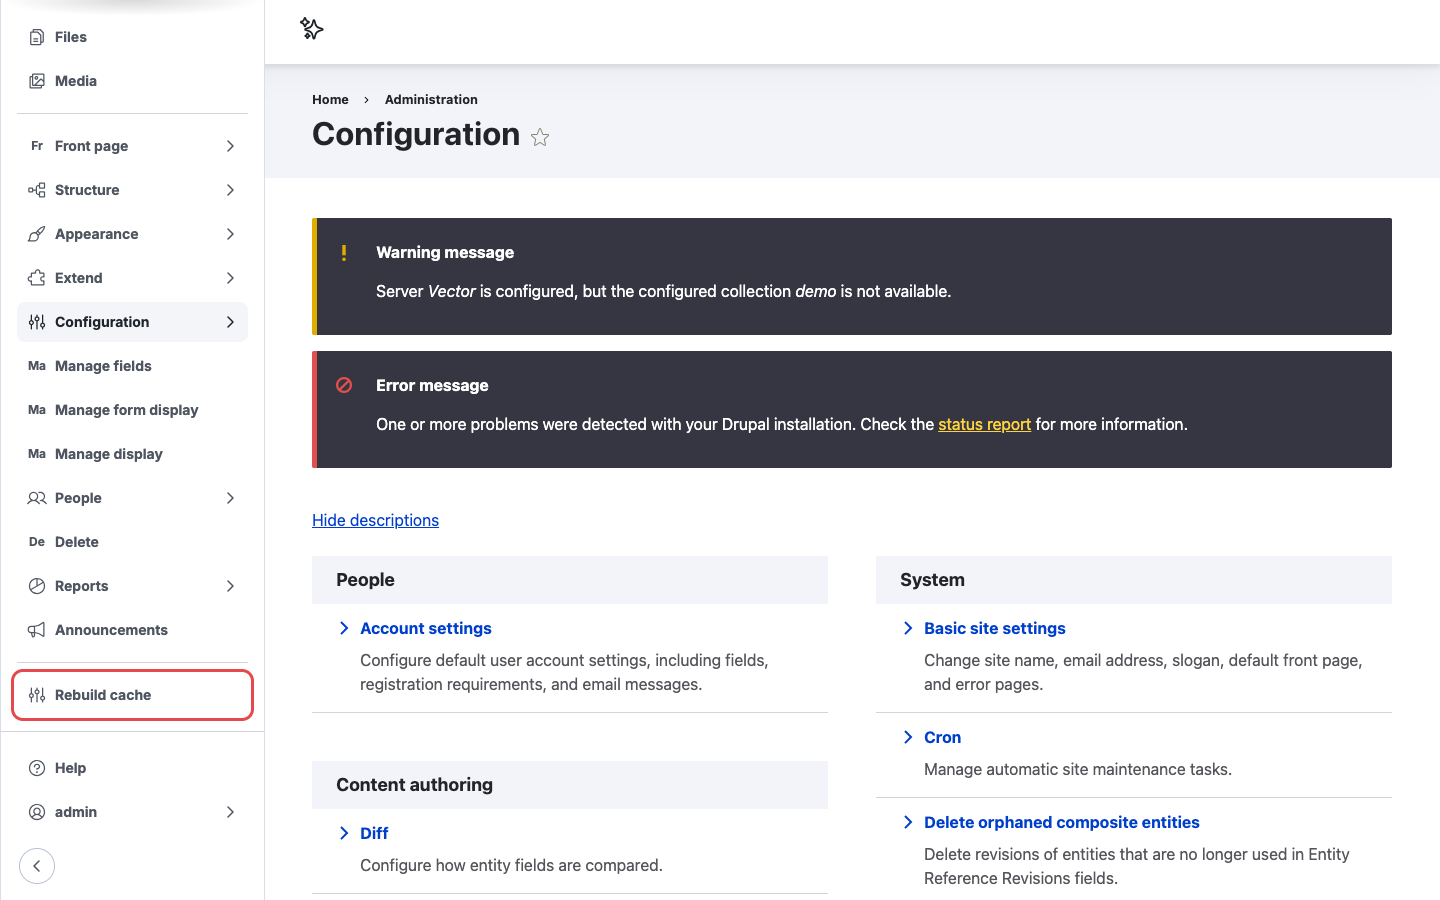The width and height of the screenshot is (1440, 900).
Task: Open the Diff configuration link
Action: pyautogui.click(x=374, y=833)
